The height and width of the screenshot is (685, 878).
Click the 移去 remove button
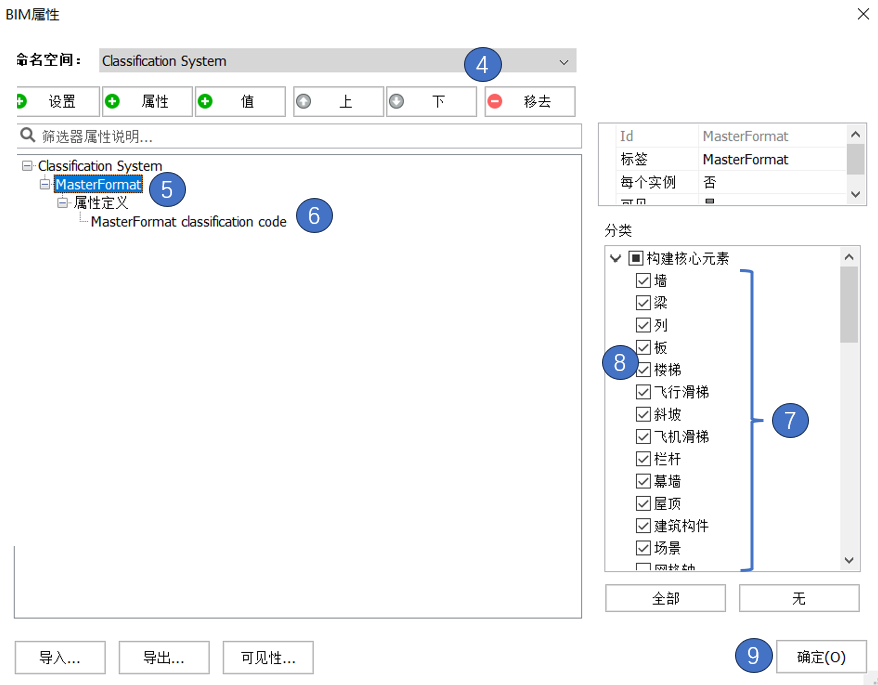coord(530,101)
